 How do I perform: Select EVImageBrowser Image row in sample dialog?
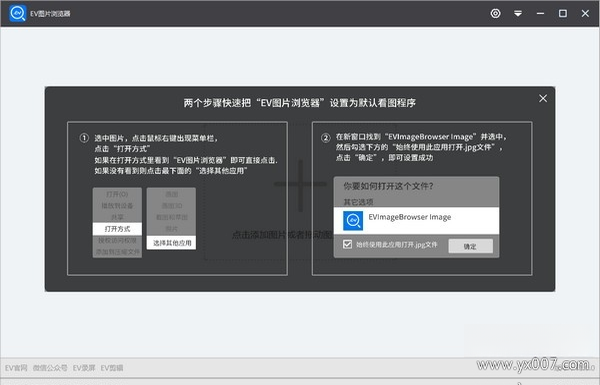[x=416, y=221]
